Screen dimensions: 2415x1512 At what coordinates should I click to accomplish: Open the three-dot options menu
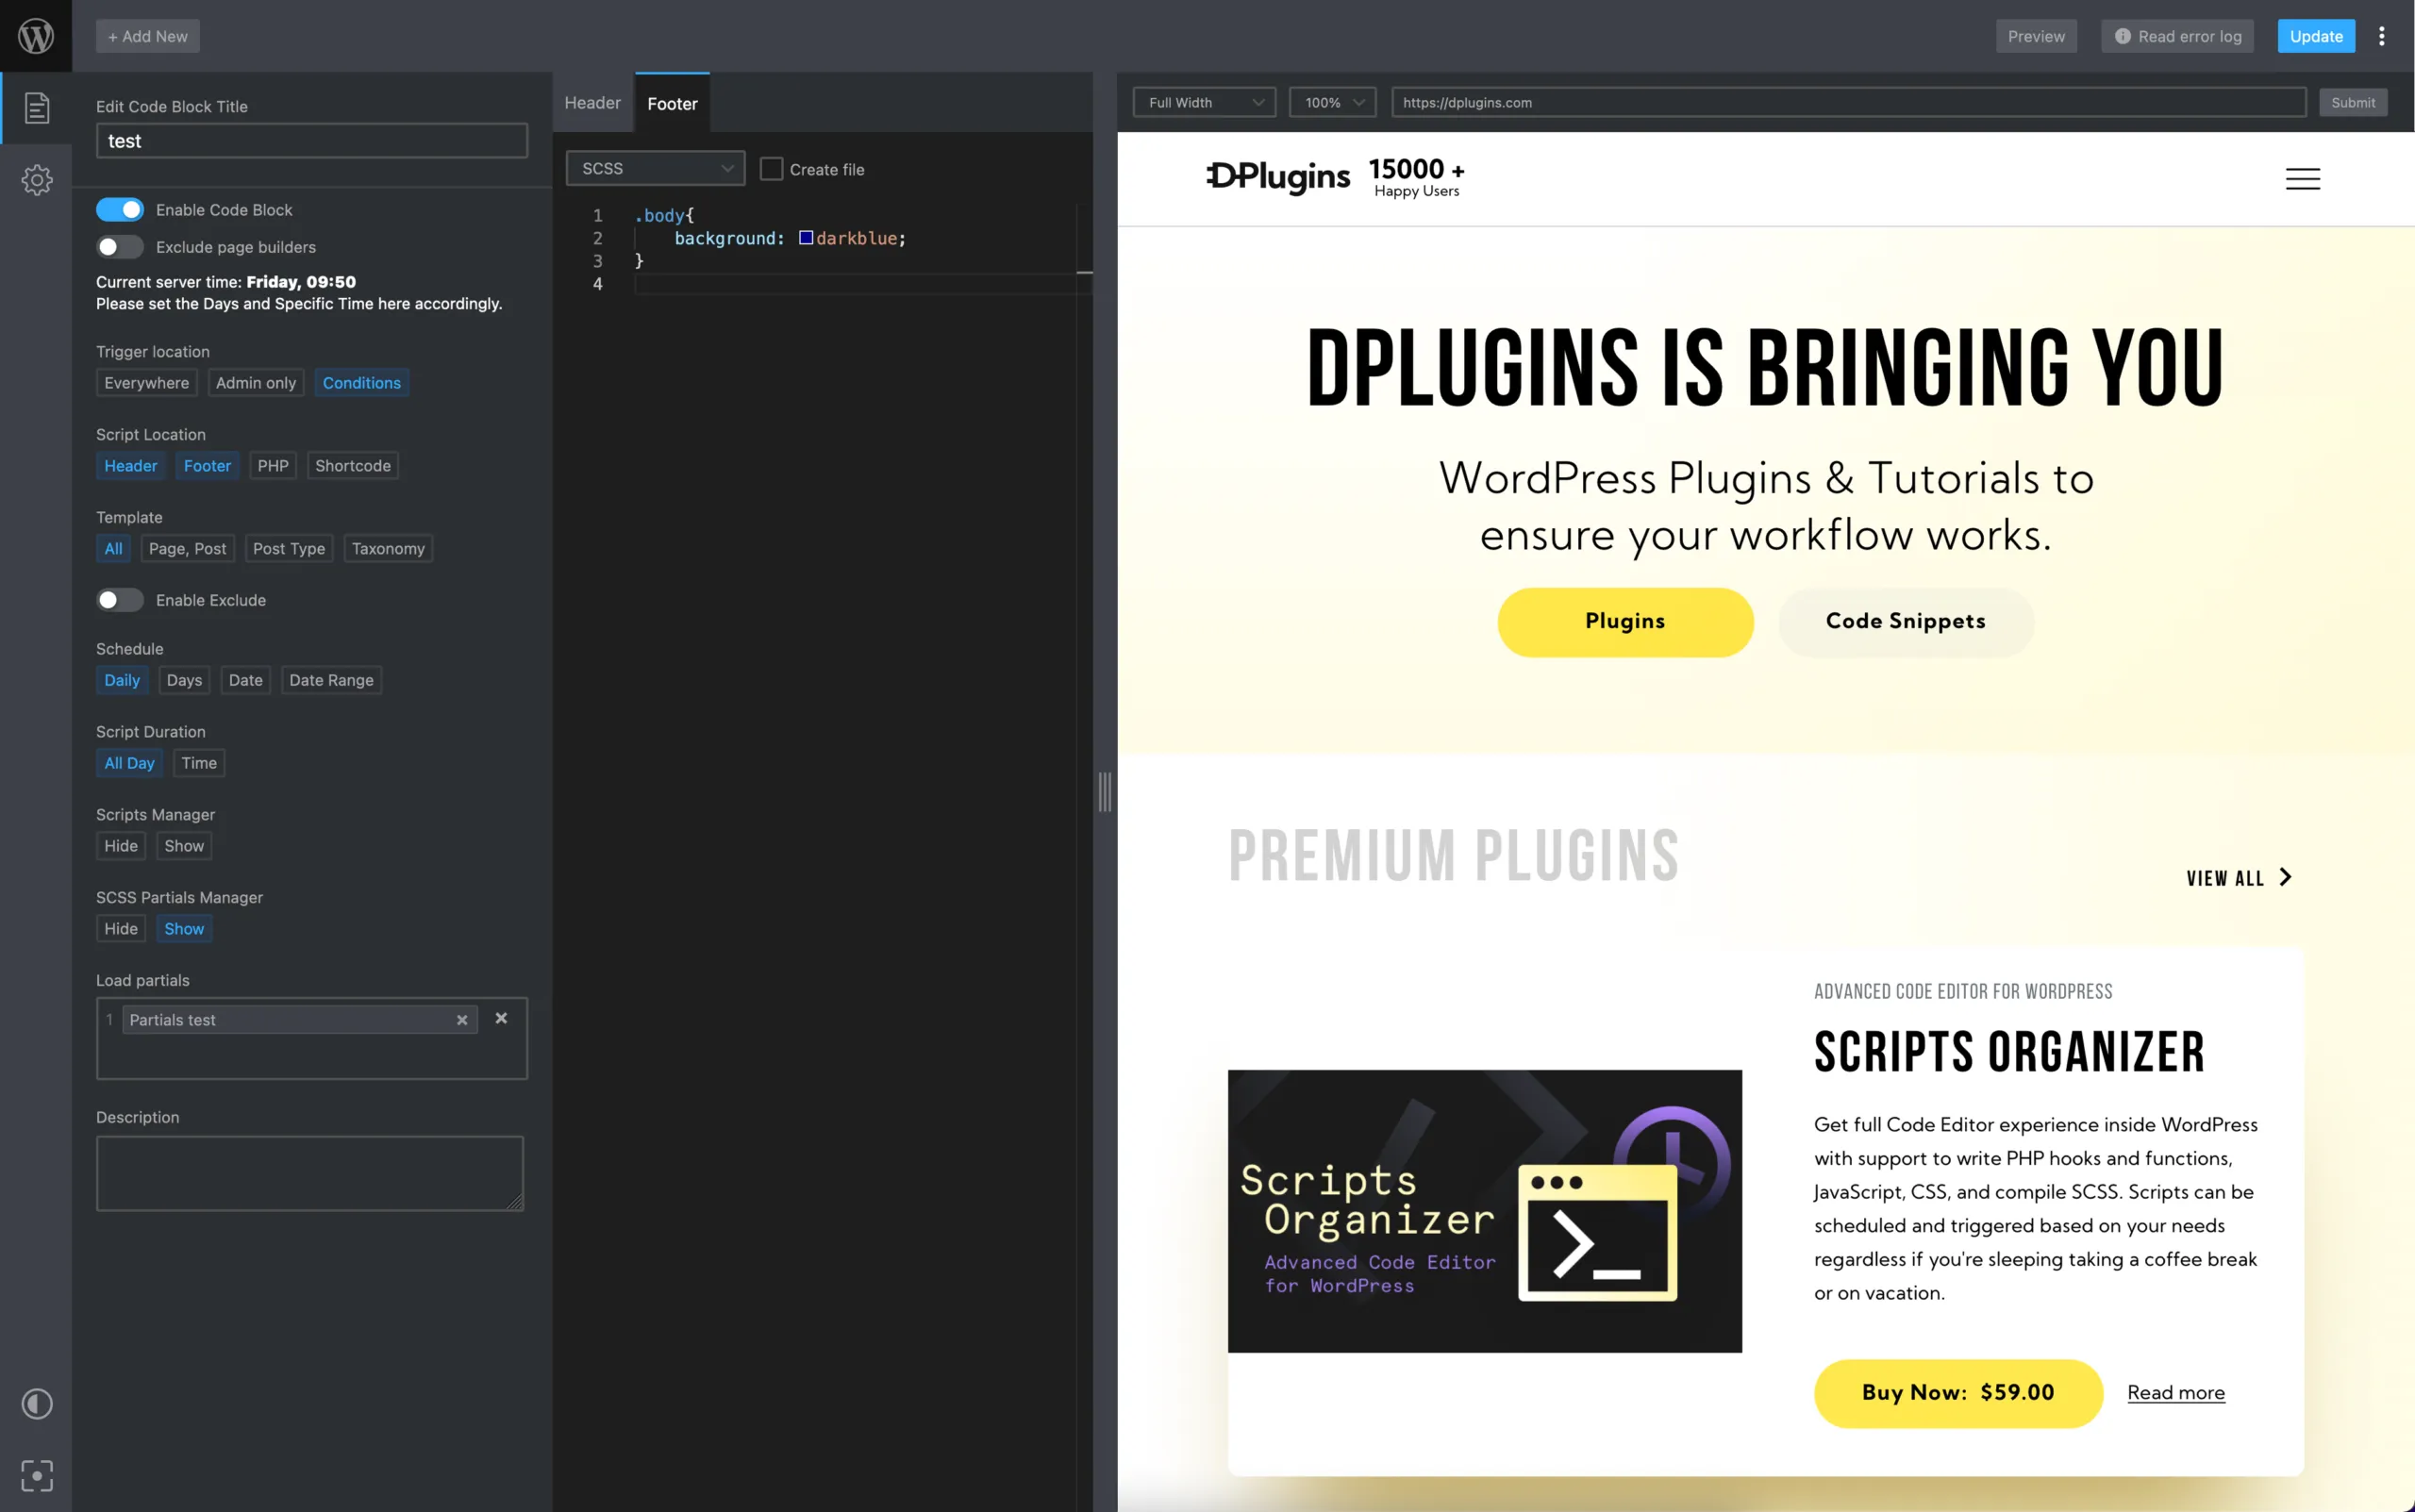[2382, 36]
